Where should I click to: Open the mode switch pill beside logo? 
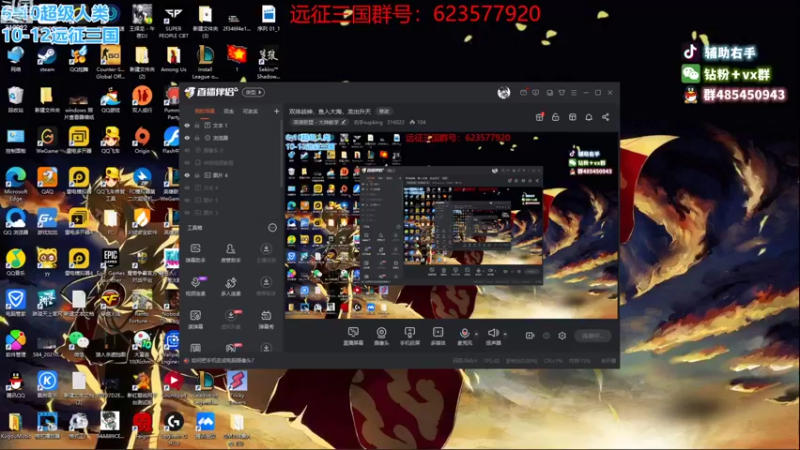coord(254,92)
